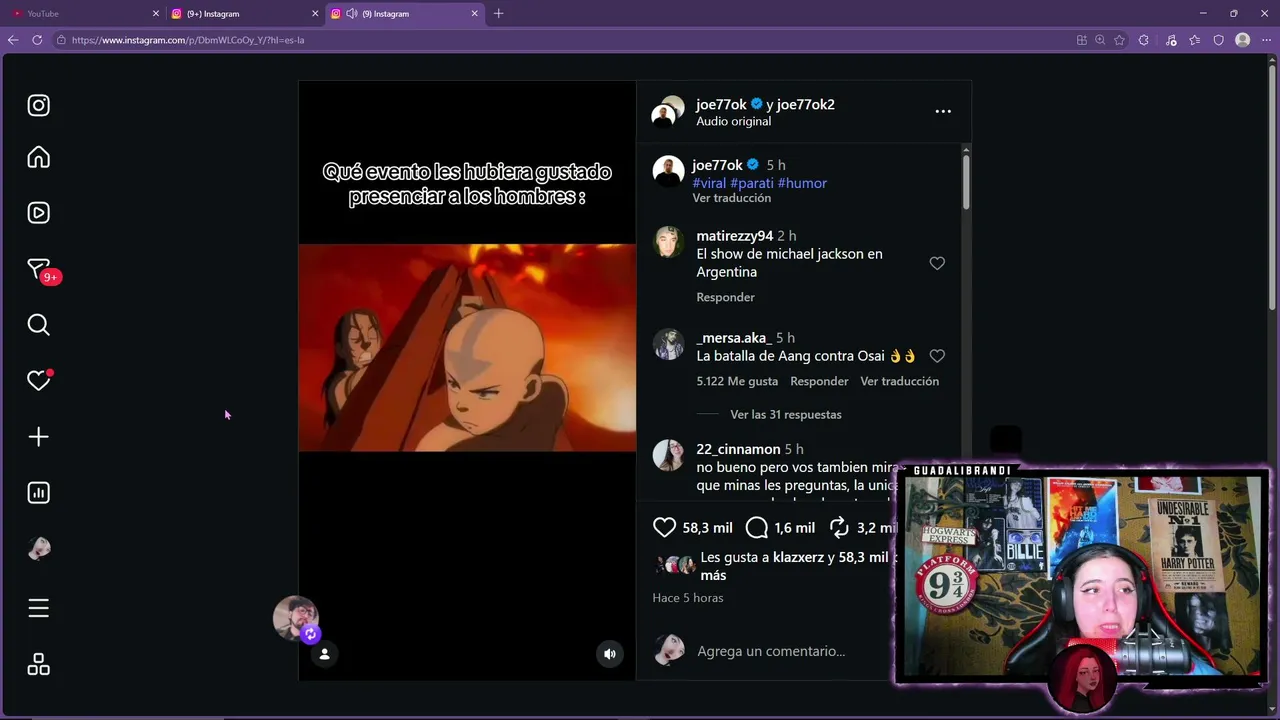Open your profile from sidebar avatar
Screen dimensions: 1280x720
[38, 548]
